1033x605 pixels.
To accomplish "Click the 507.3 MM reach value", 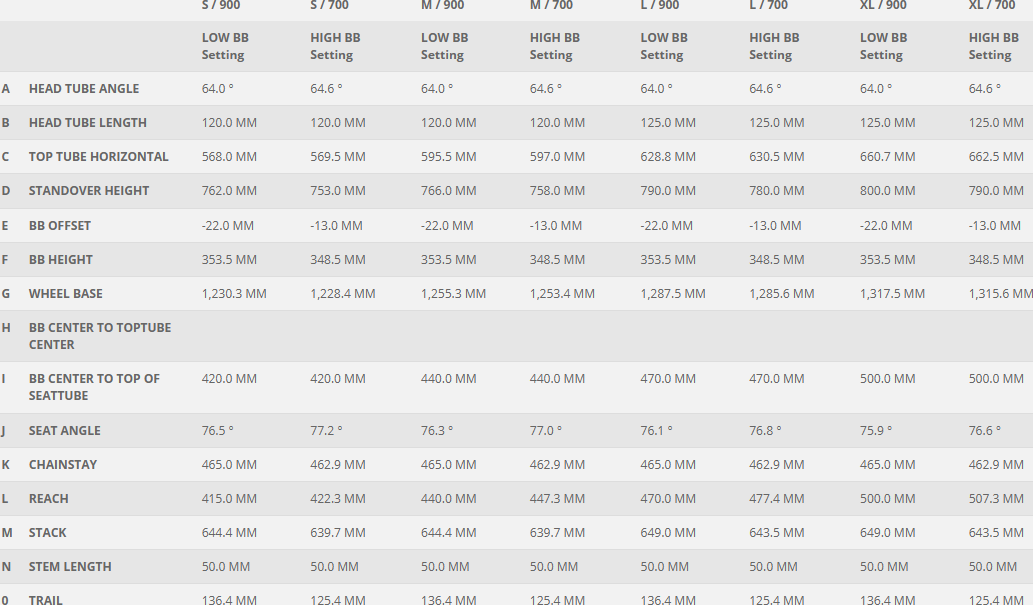I will pyautogui.click(x=996, y=499).
